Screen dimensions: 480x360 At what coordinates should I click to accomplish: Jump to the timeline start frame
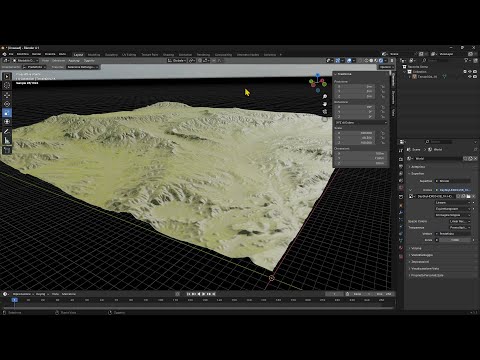click(188, 294)
